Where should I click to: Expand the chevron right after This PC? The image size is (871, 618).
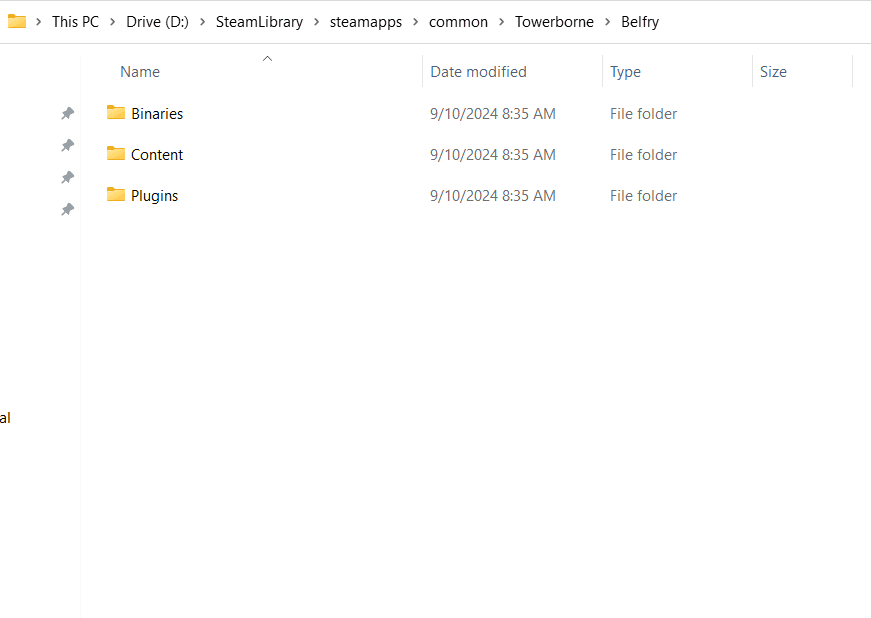[x=113, y=22]
